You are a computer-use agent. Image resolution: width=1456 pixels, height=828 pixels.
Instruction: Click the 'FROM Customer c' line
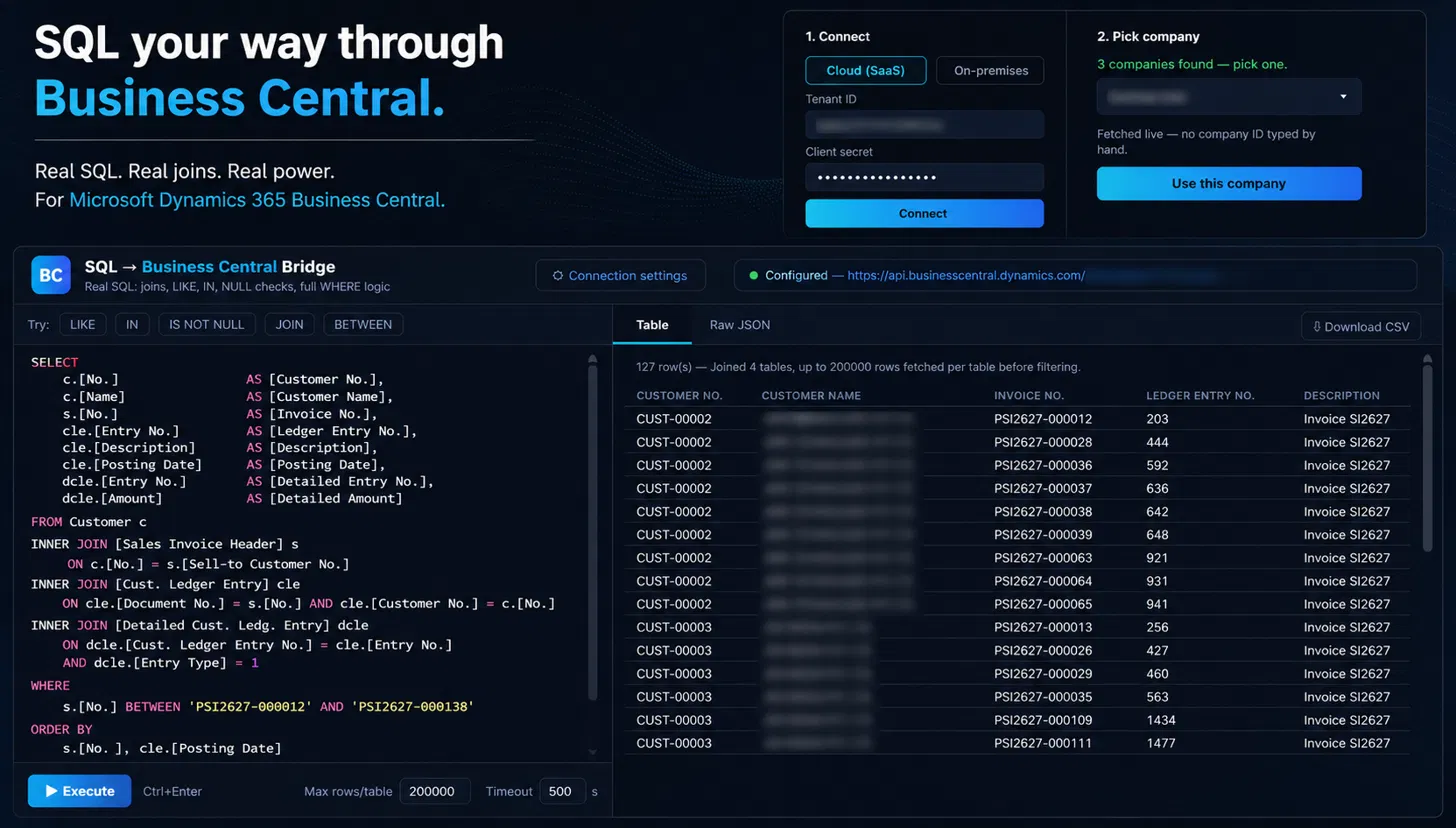tap(89, 522)
